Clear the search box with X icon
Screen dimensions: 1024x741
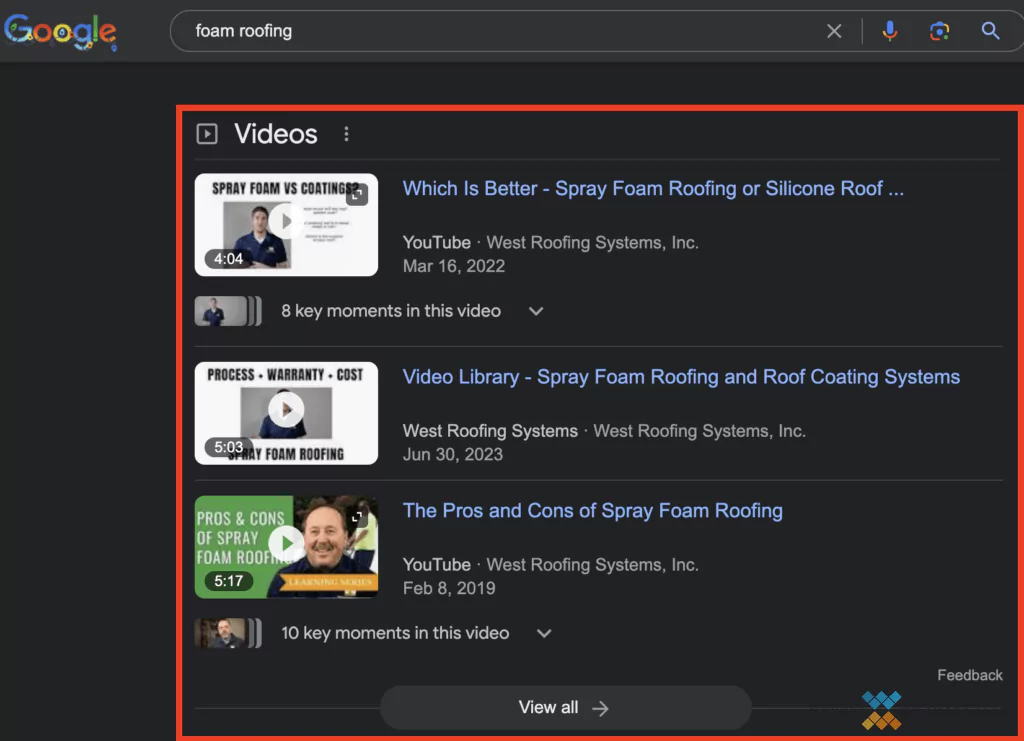pyautogui.click(x=834, y=31)
